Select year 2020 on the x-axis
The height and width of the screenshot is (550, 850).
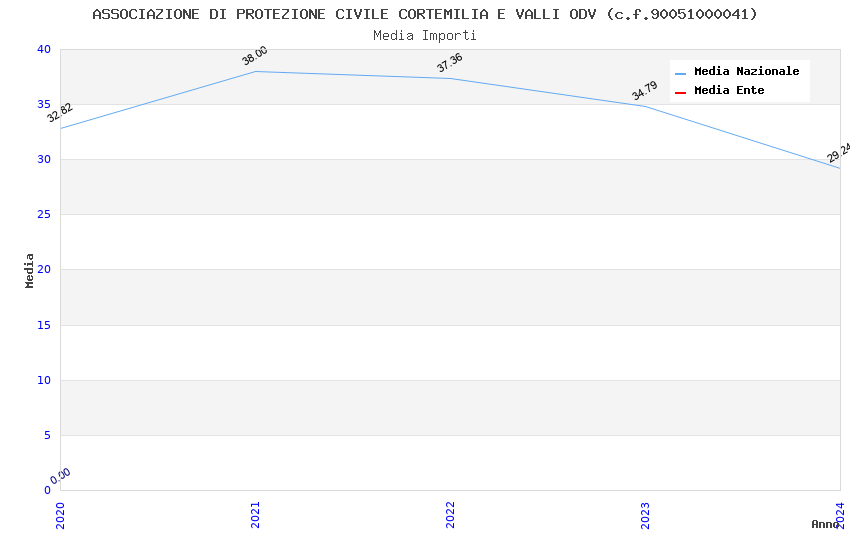[60, 515]
